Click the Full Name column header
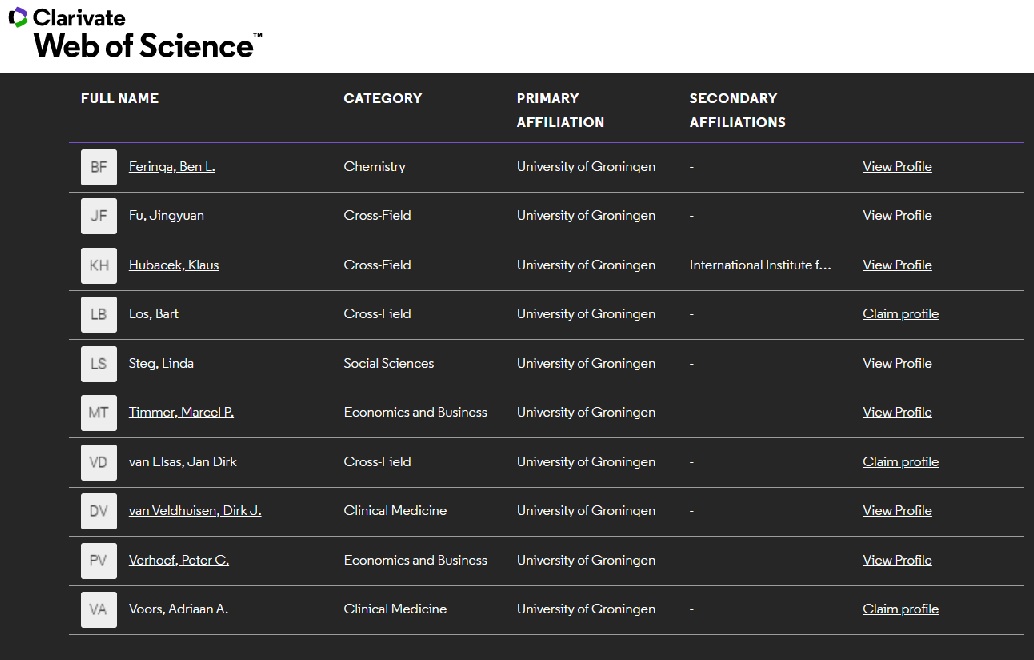 pyautogui.click(x=120, y=98)
